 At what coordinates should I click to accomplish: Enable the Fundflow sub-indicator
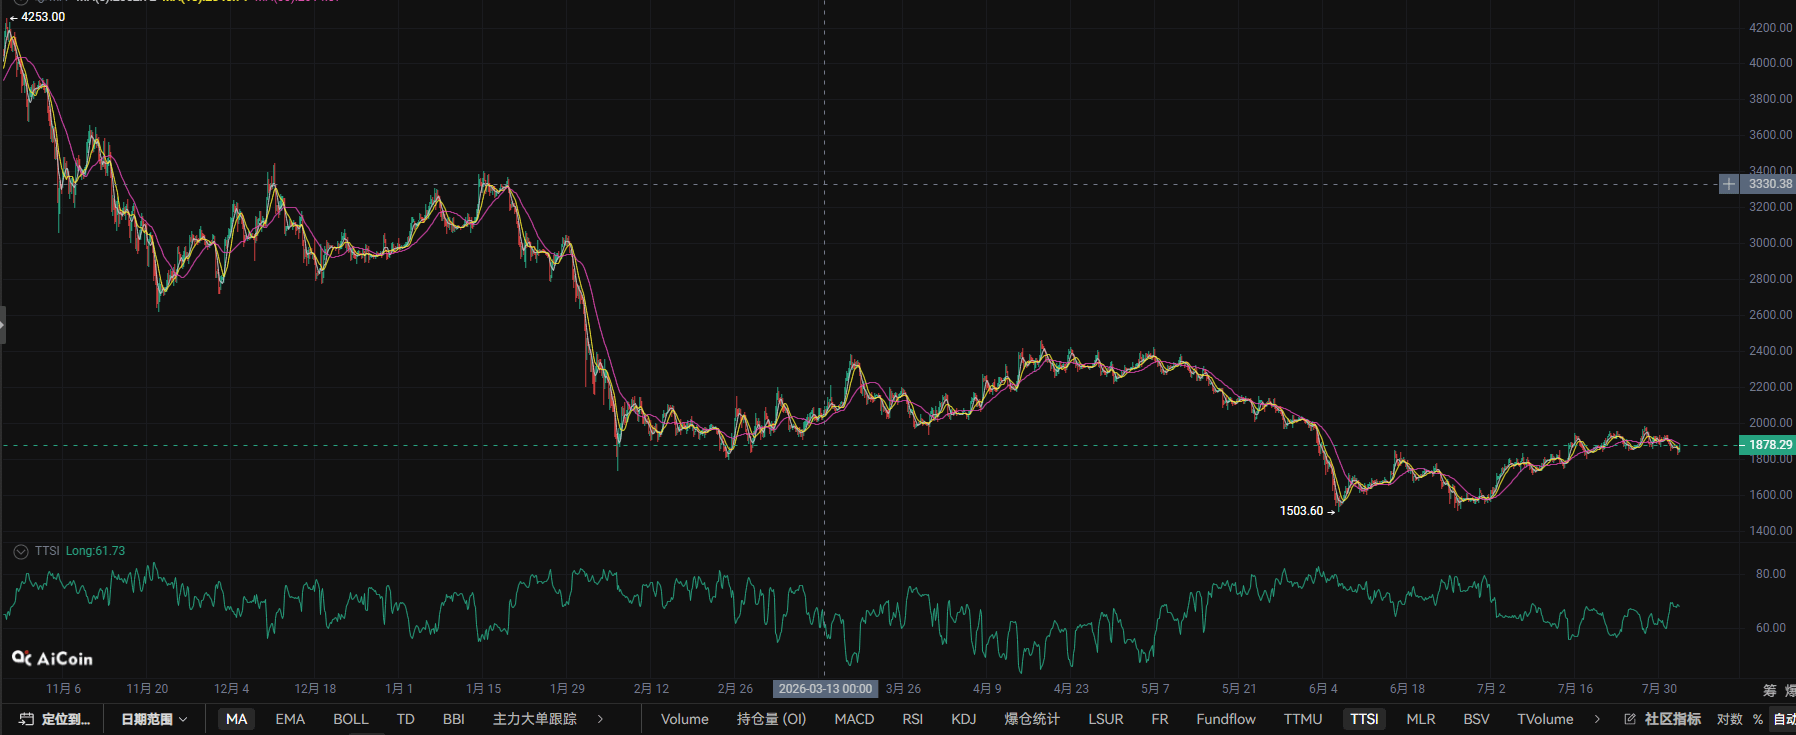pyautogui.click(x=1226, y=719)
